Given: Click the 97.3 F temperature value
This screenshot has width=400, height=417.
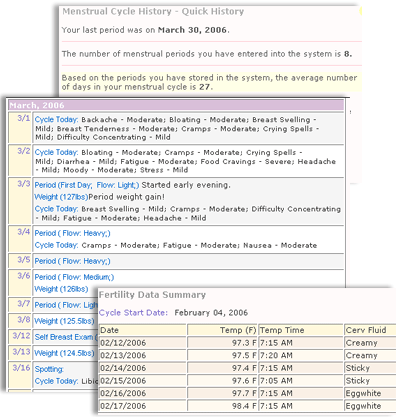Looking at the screenshot, I should point(244,343).
